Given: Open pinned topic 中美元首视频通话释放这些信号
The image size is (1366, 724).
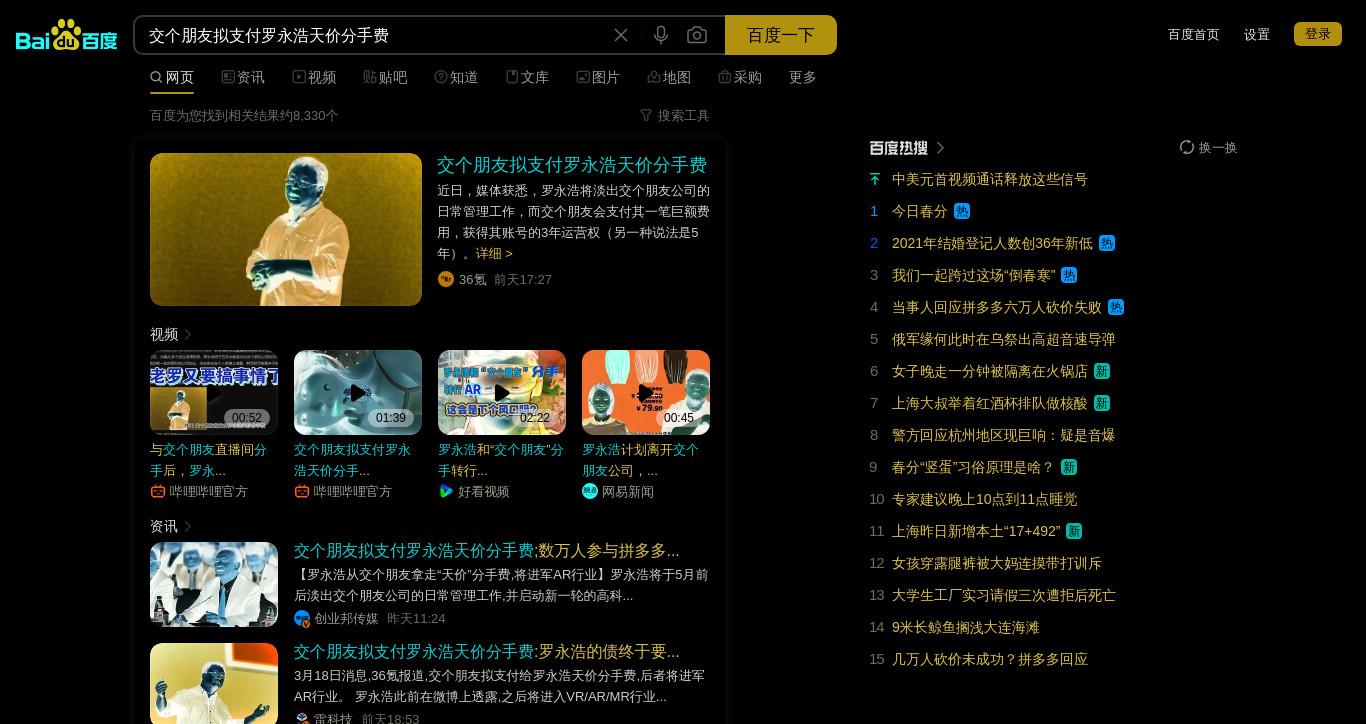Looking at the screenshot, I should tap(990, 179).
